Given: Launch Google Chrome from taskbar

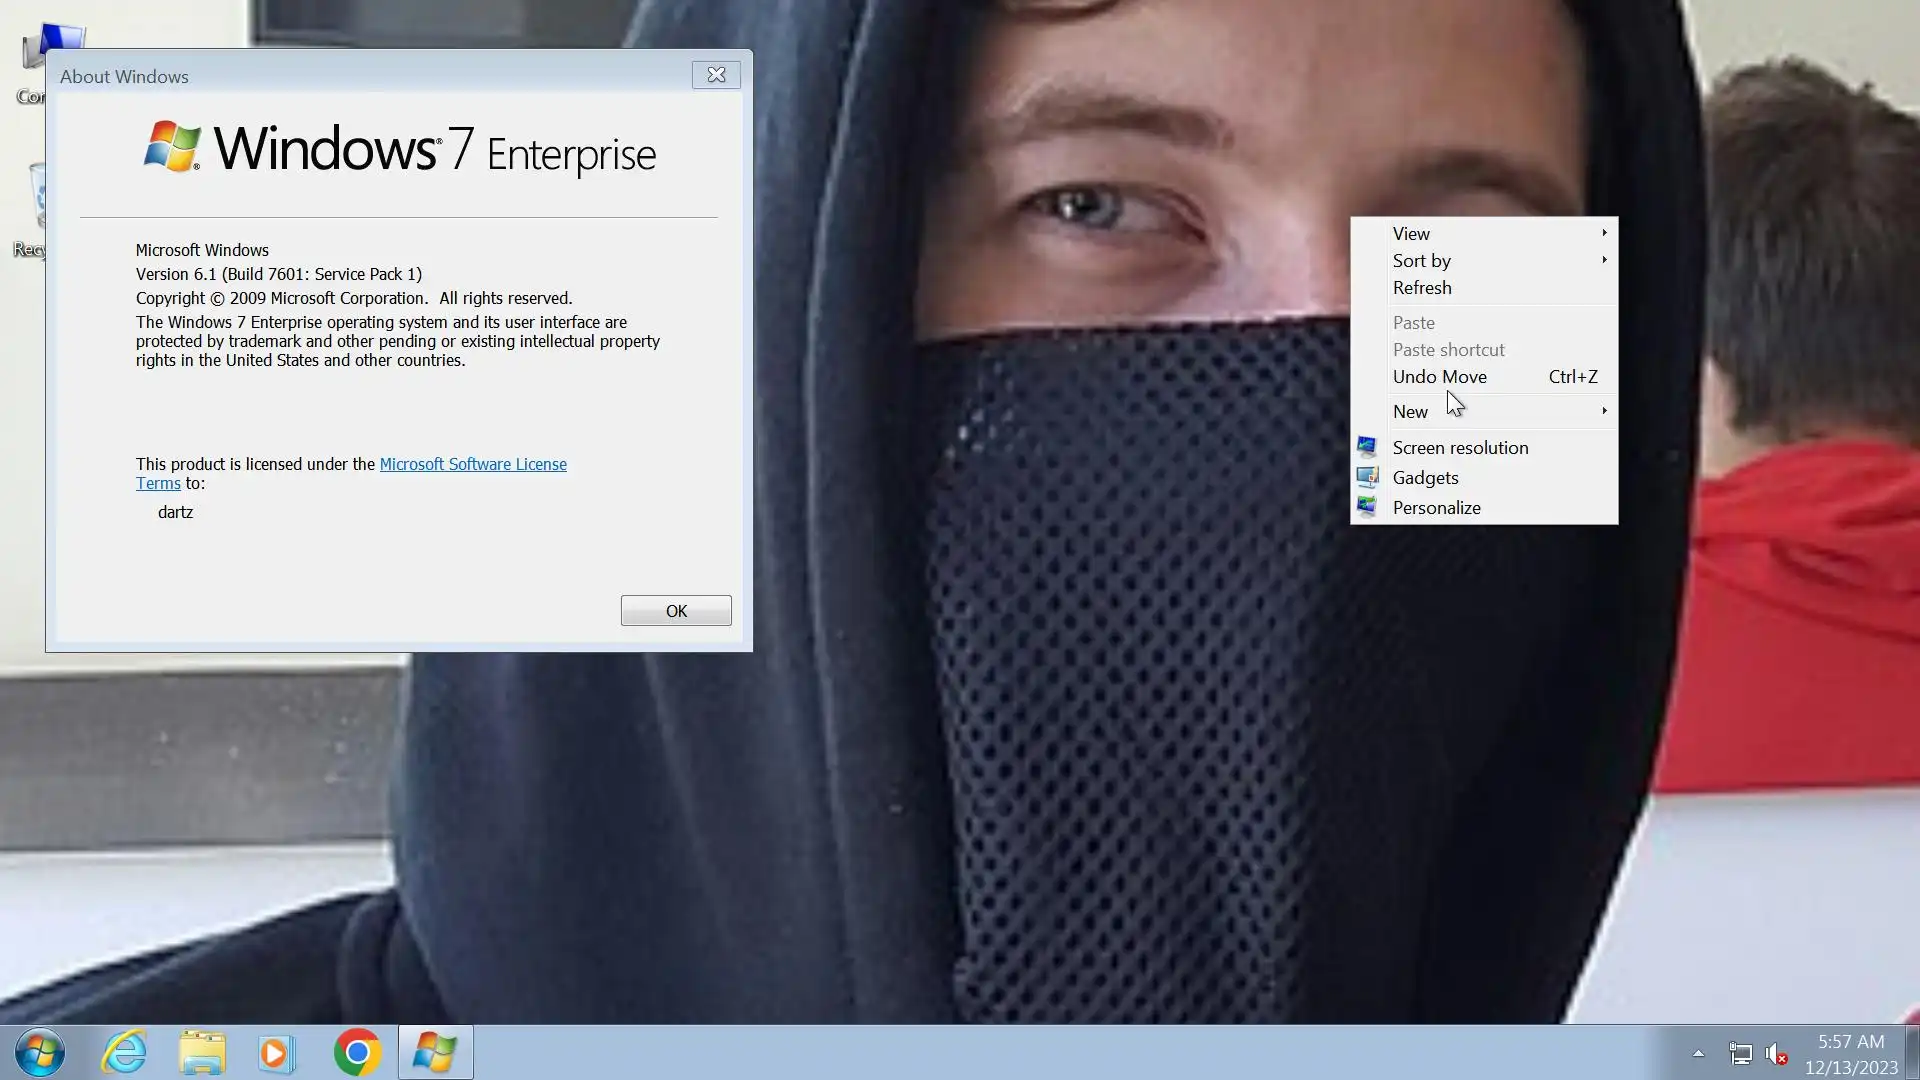Looking at the screenshot, I should coord(357,1052).
